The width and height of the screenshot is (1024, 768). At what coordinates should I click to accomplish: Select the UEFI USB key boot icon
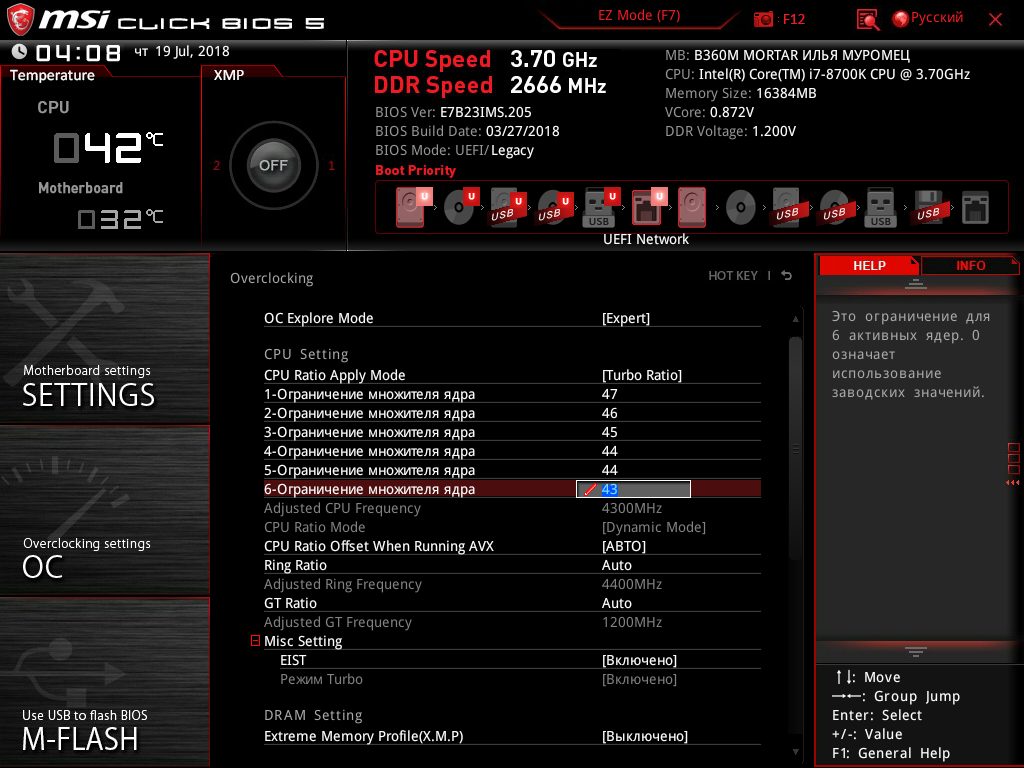coord(601,208)
